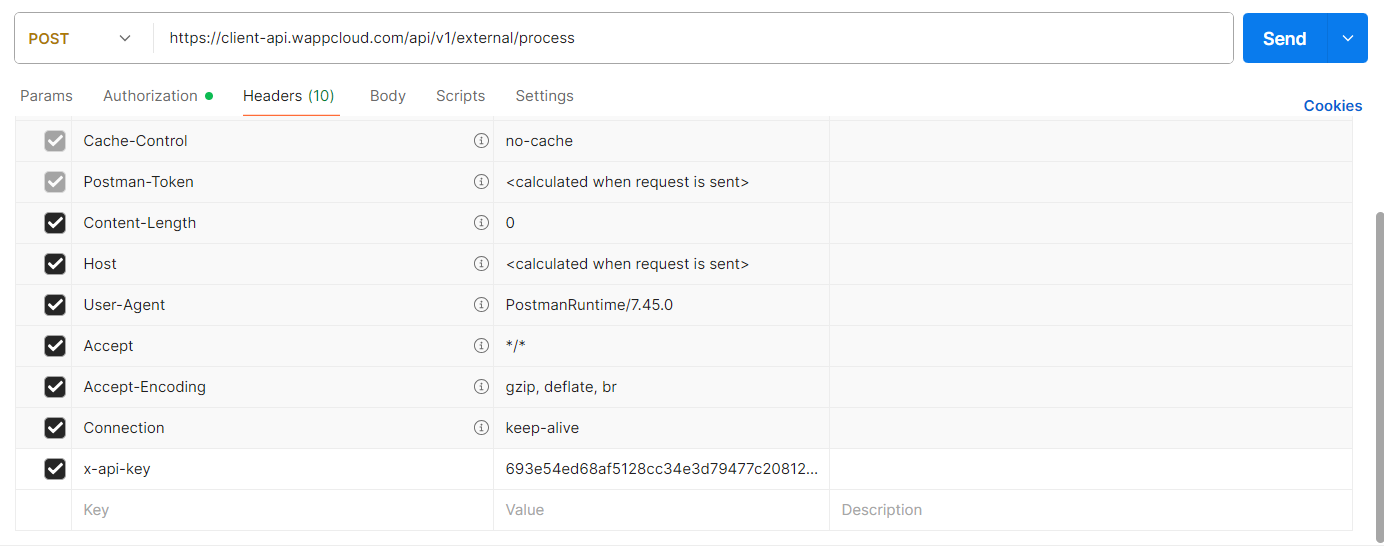
Task: Click the Cache-Control info icon
Action: point(481,141)
